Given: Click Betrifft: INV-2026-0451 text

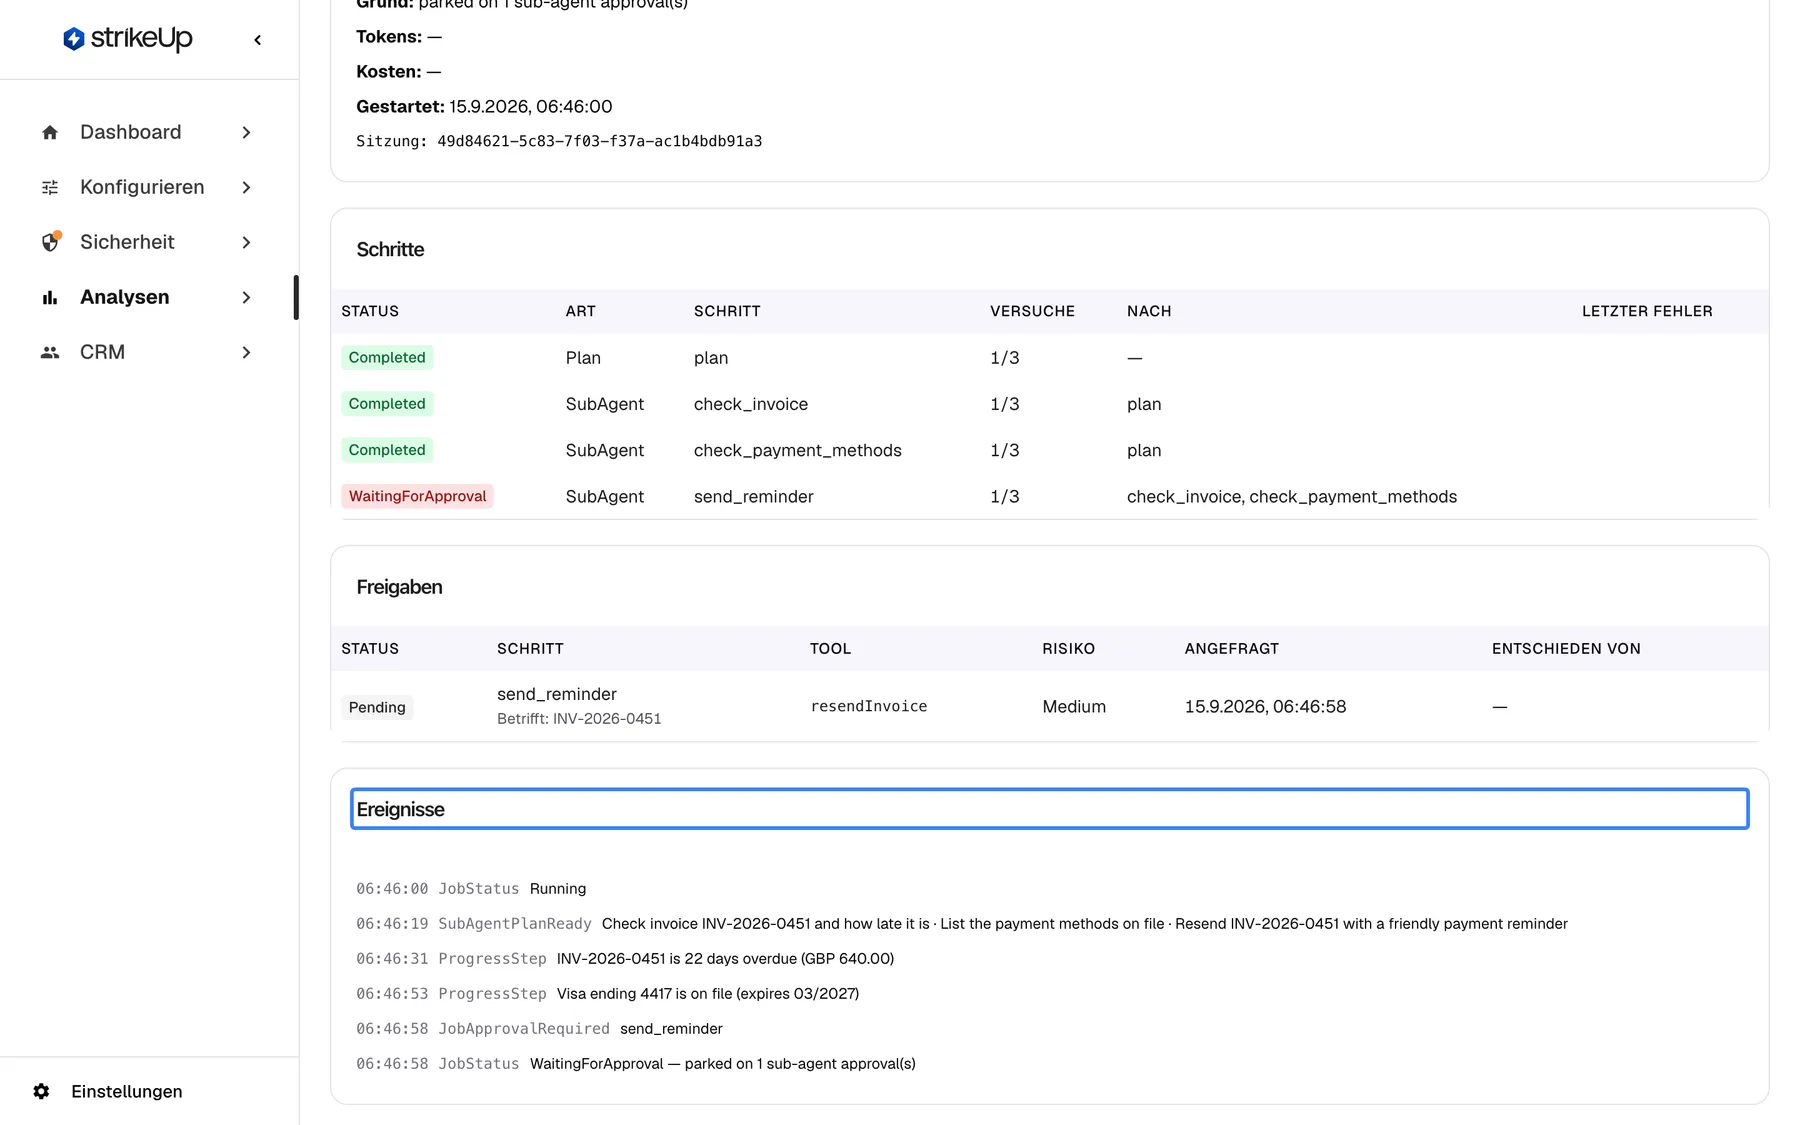Looking at the screenshot, I should [579, 719].
